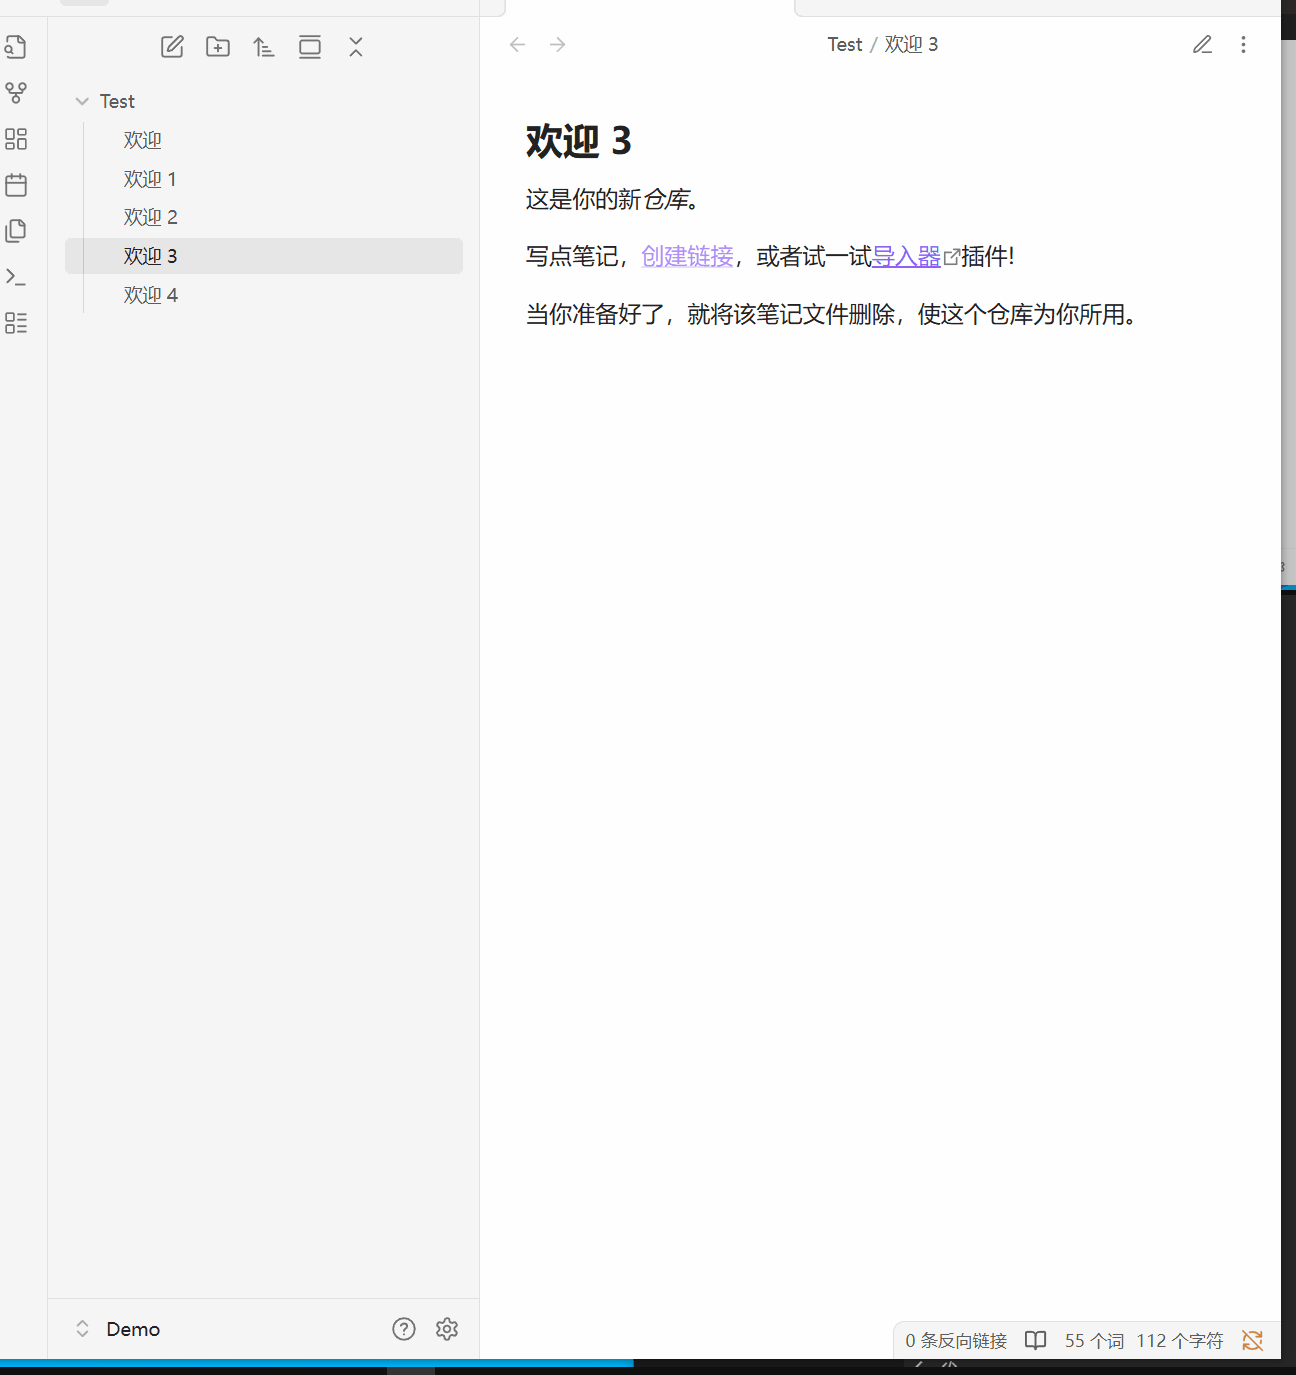The image size is (1296, 1375).
Task: Collapse all folders in file explorer
Action: click(356, 47)
